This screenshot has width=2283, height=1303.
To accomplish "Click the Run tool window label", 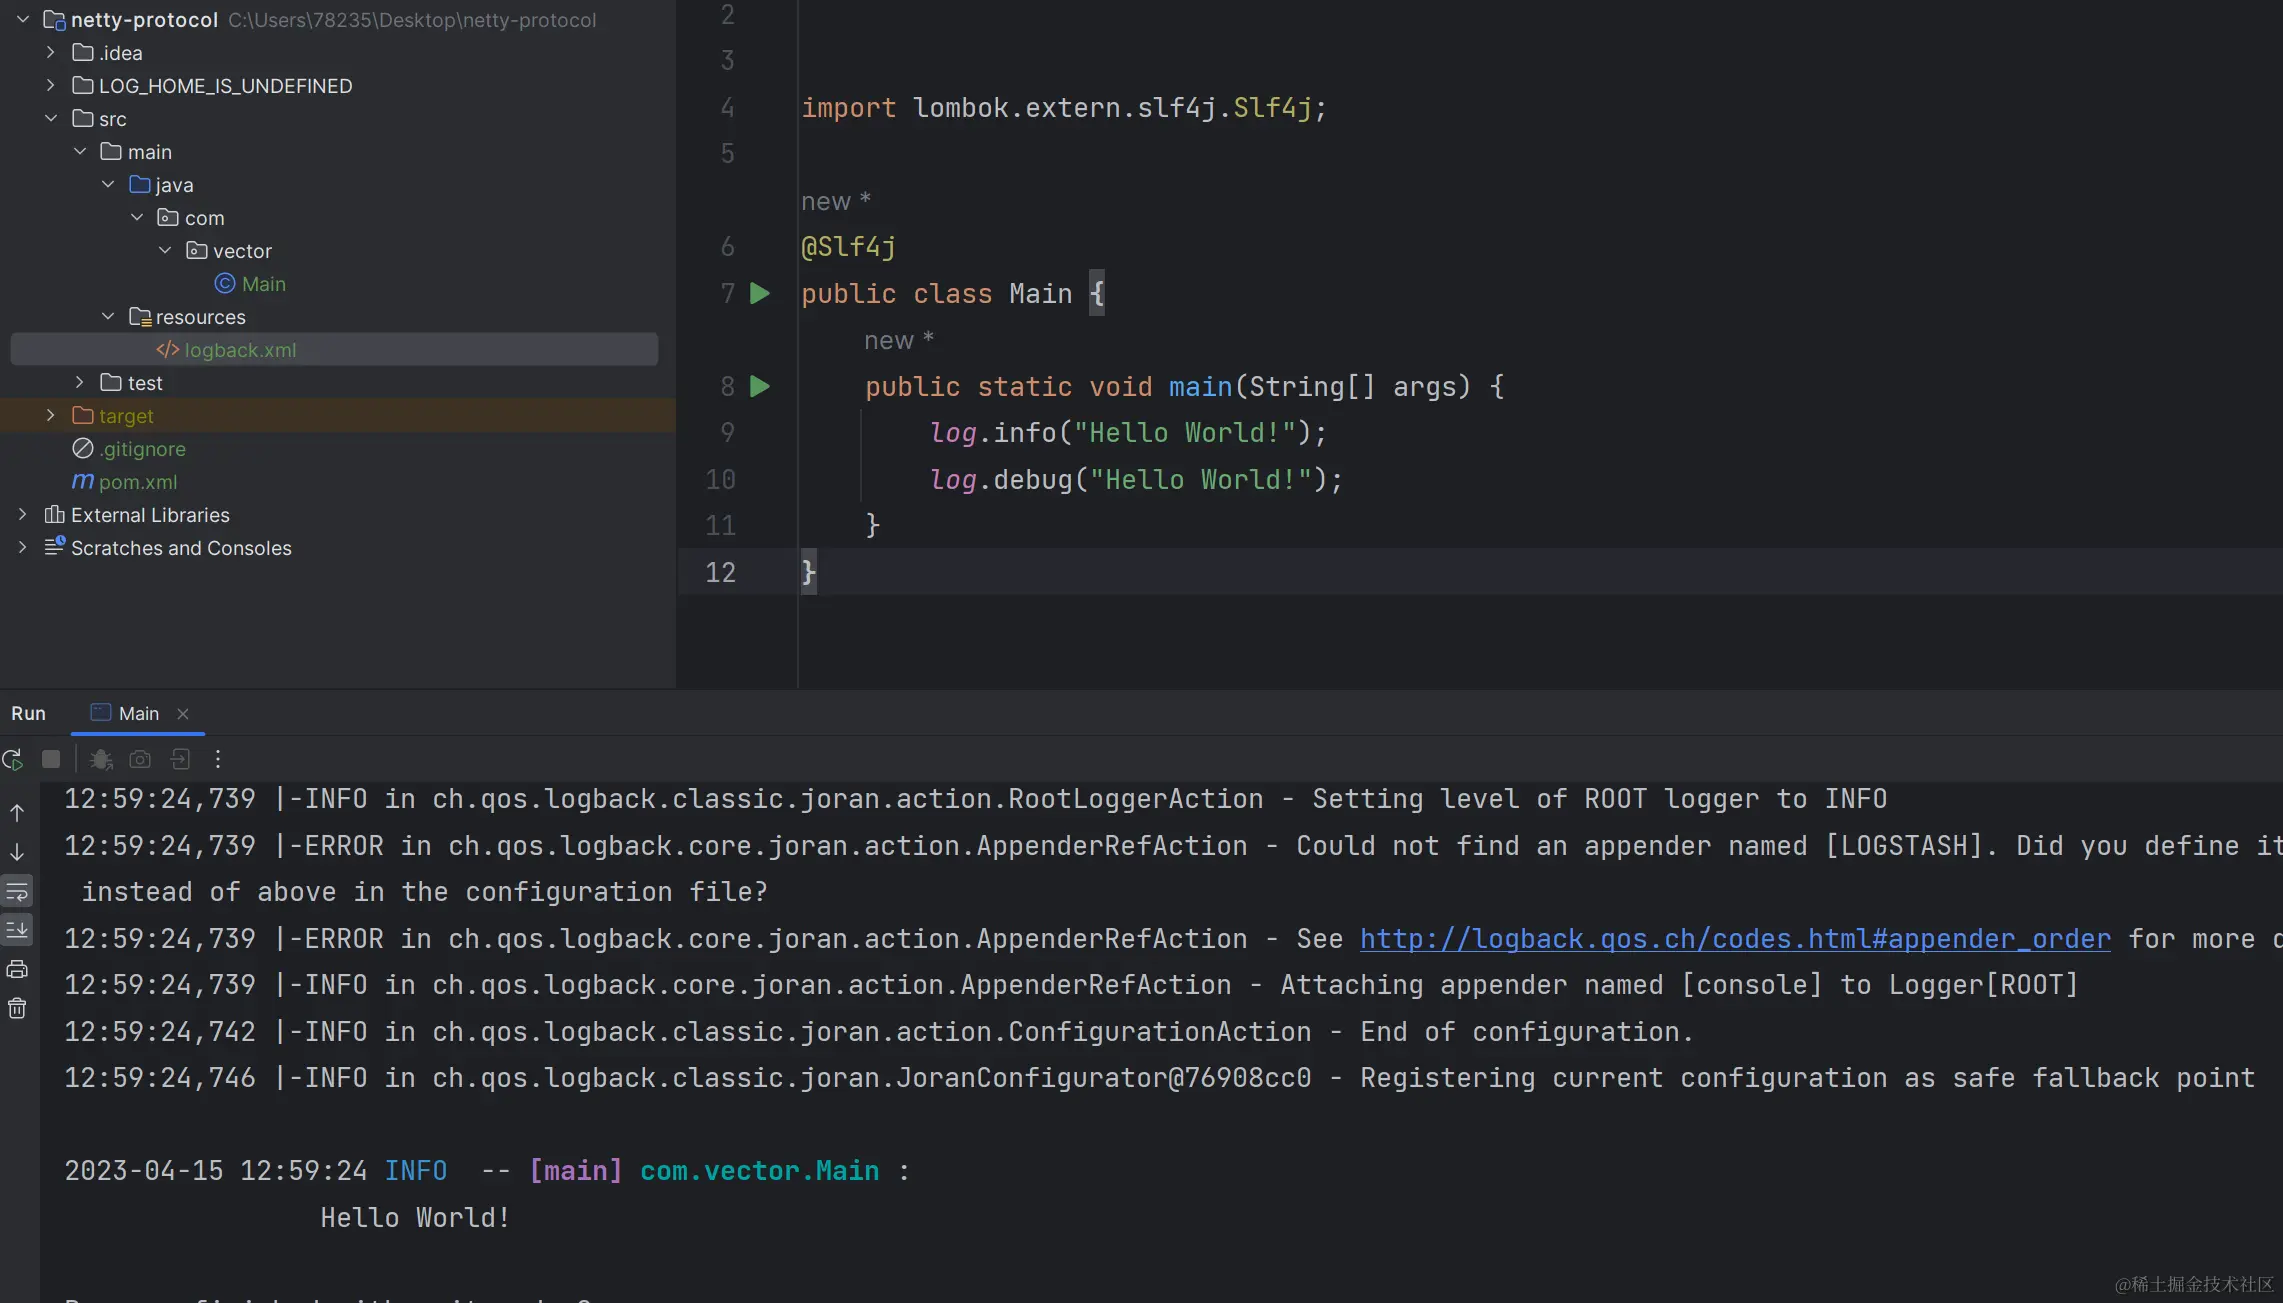I will [x=28, y=714].
